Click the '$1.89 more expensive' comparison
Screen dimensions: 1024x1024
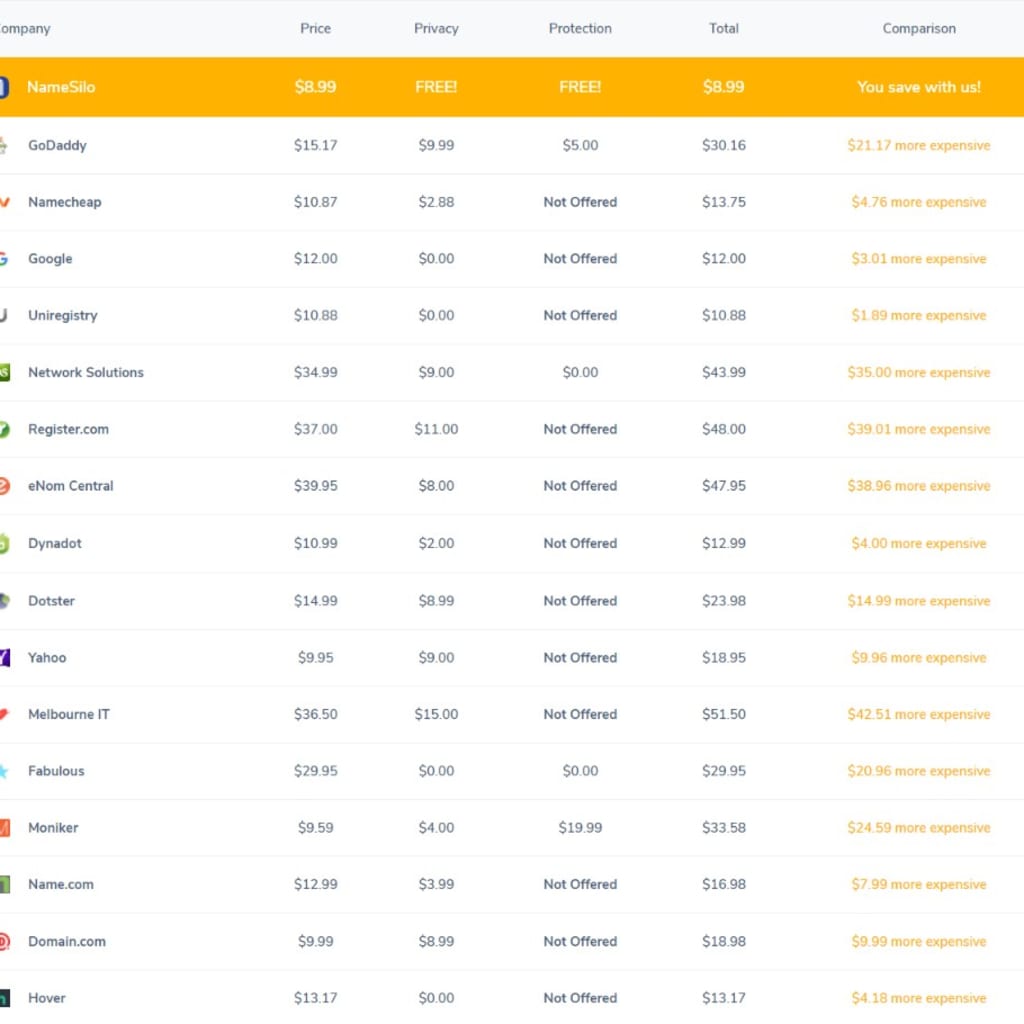(x=919, y=315)
